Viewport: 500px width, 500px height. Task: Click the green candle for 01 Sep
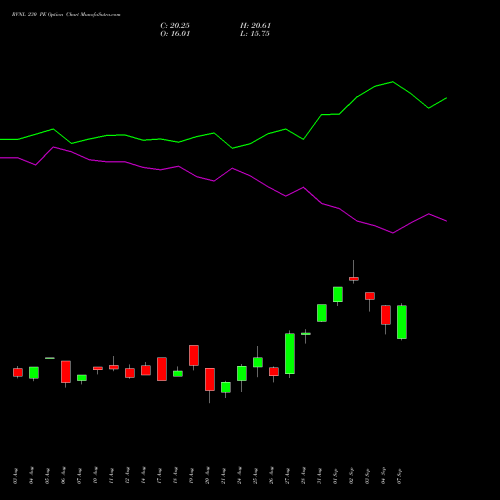pyautogui.click(x=338, y=294)
